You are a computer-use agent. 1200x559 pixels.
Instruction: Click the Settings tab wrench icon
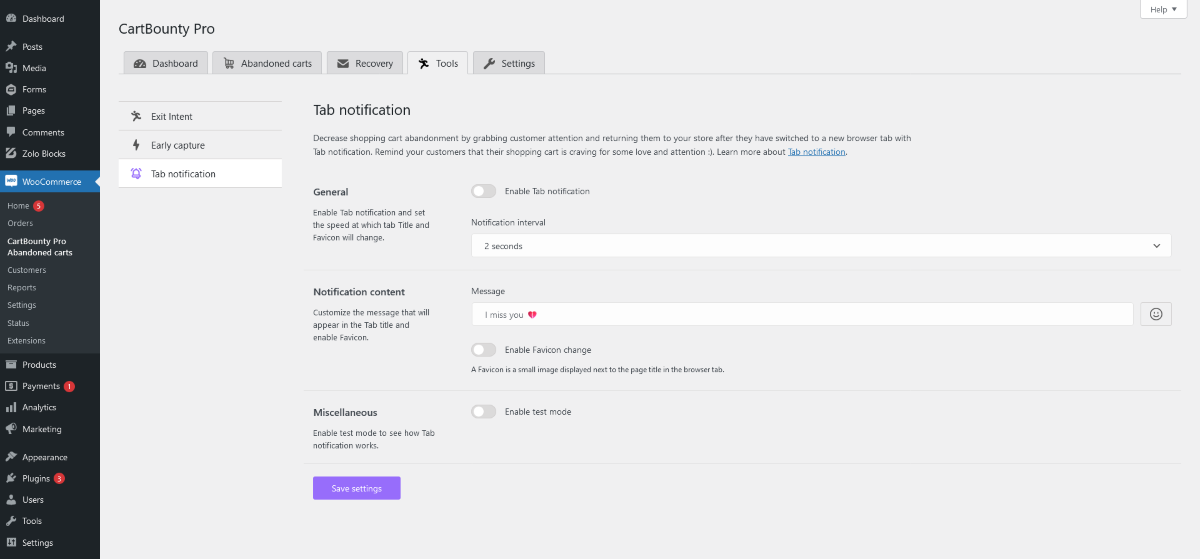(x=489, y=63)
